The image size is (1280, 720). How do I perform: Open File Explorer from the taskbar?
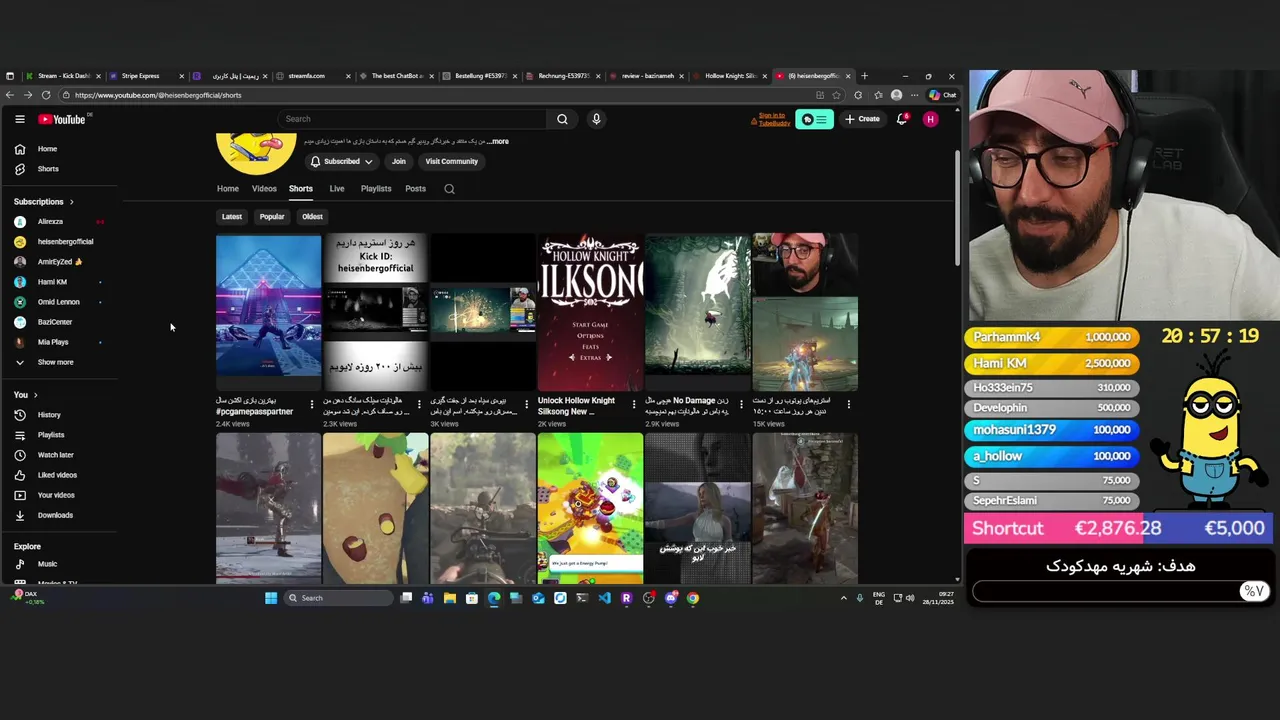click(x=450, y=598)
